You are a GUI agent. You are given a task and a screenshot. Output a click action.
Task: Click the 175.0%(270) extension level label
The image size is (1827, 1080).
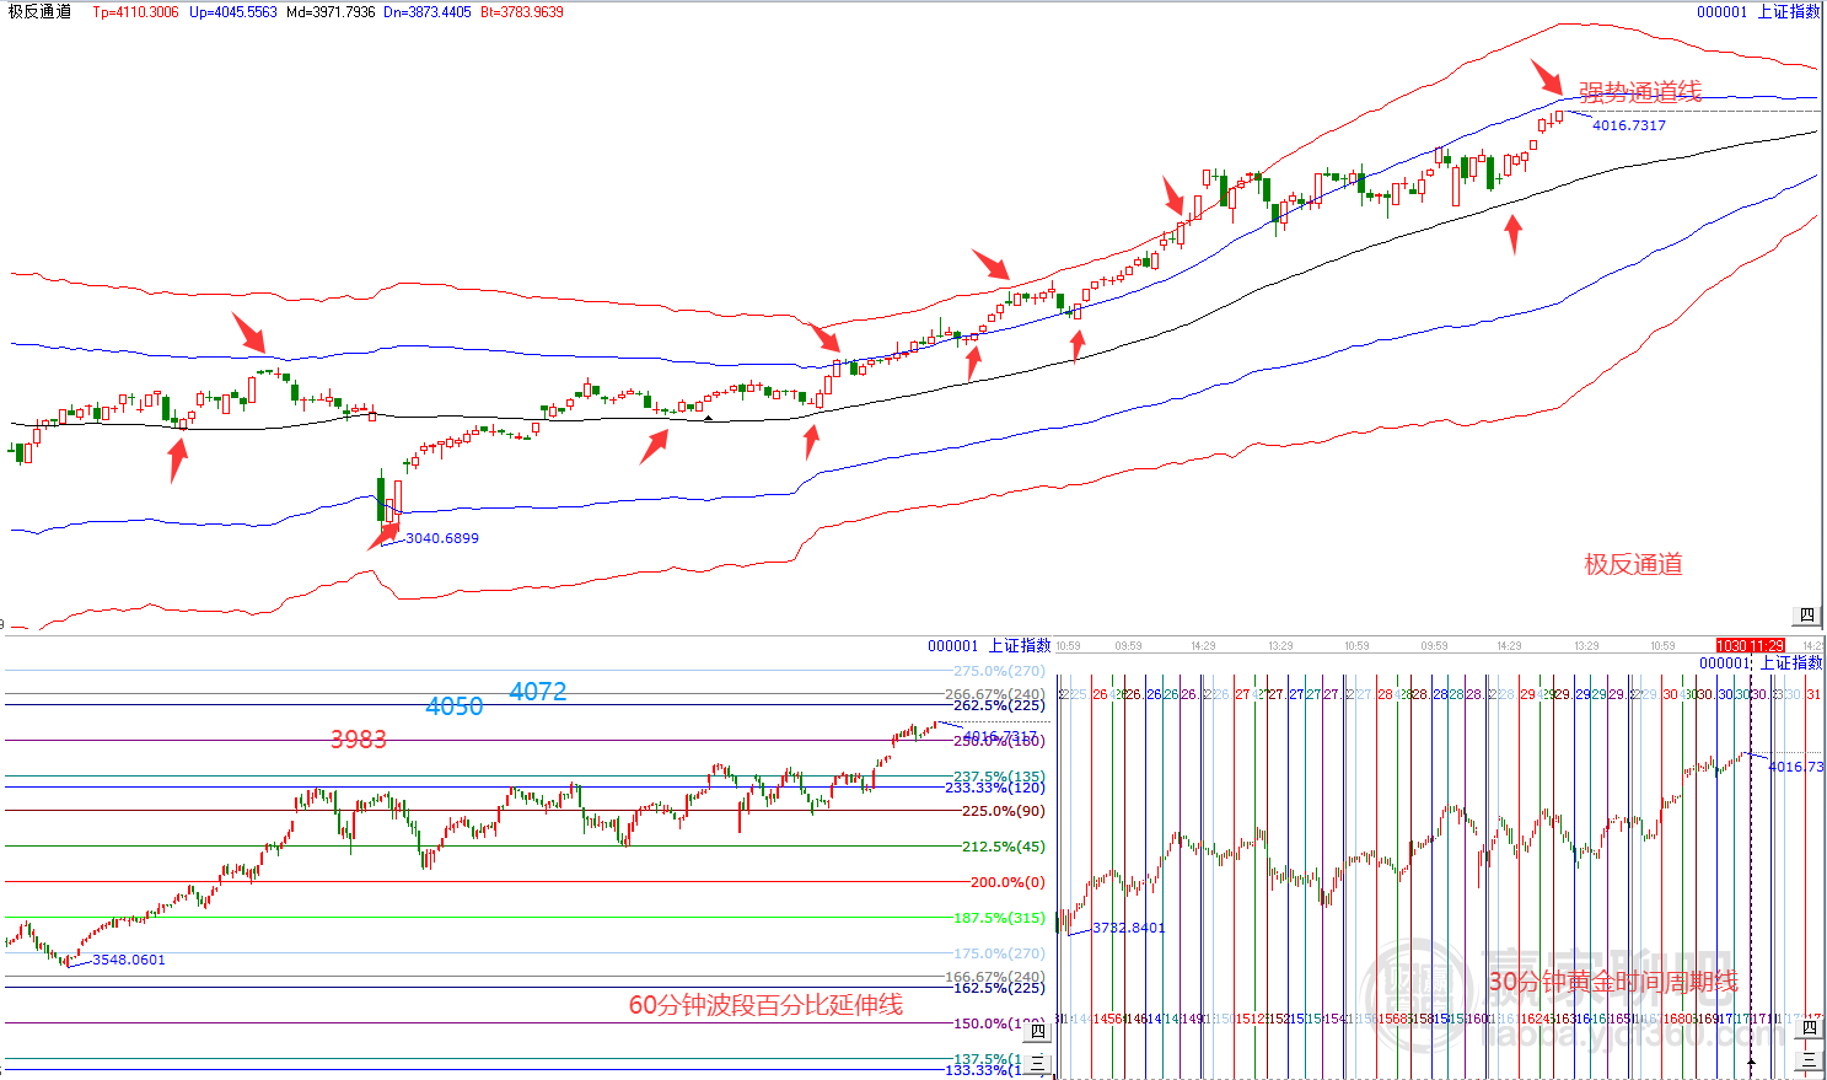click(x=999, y=954)
